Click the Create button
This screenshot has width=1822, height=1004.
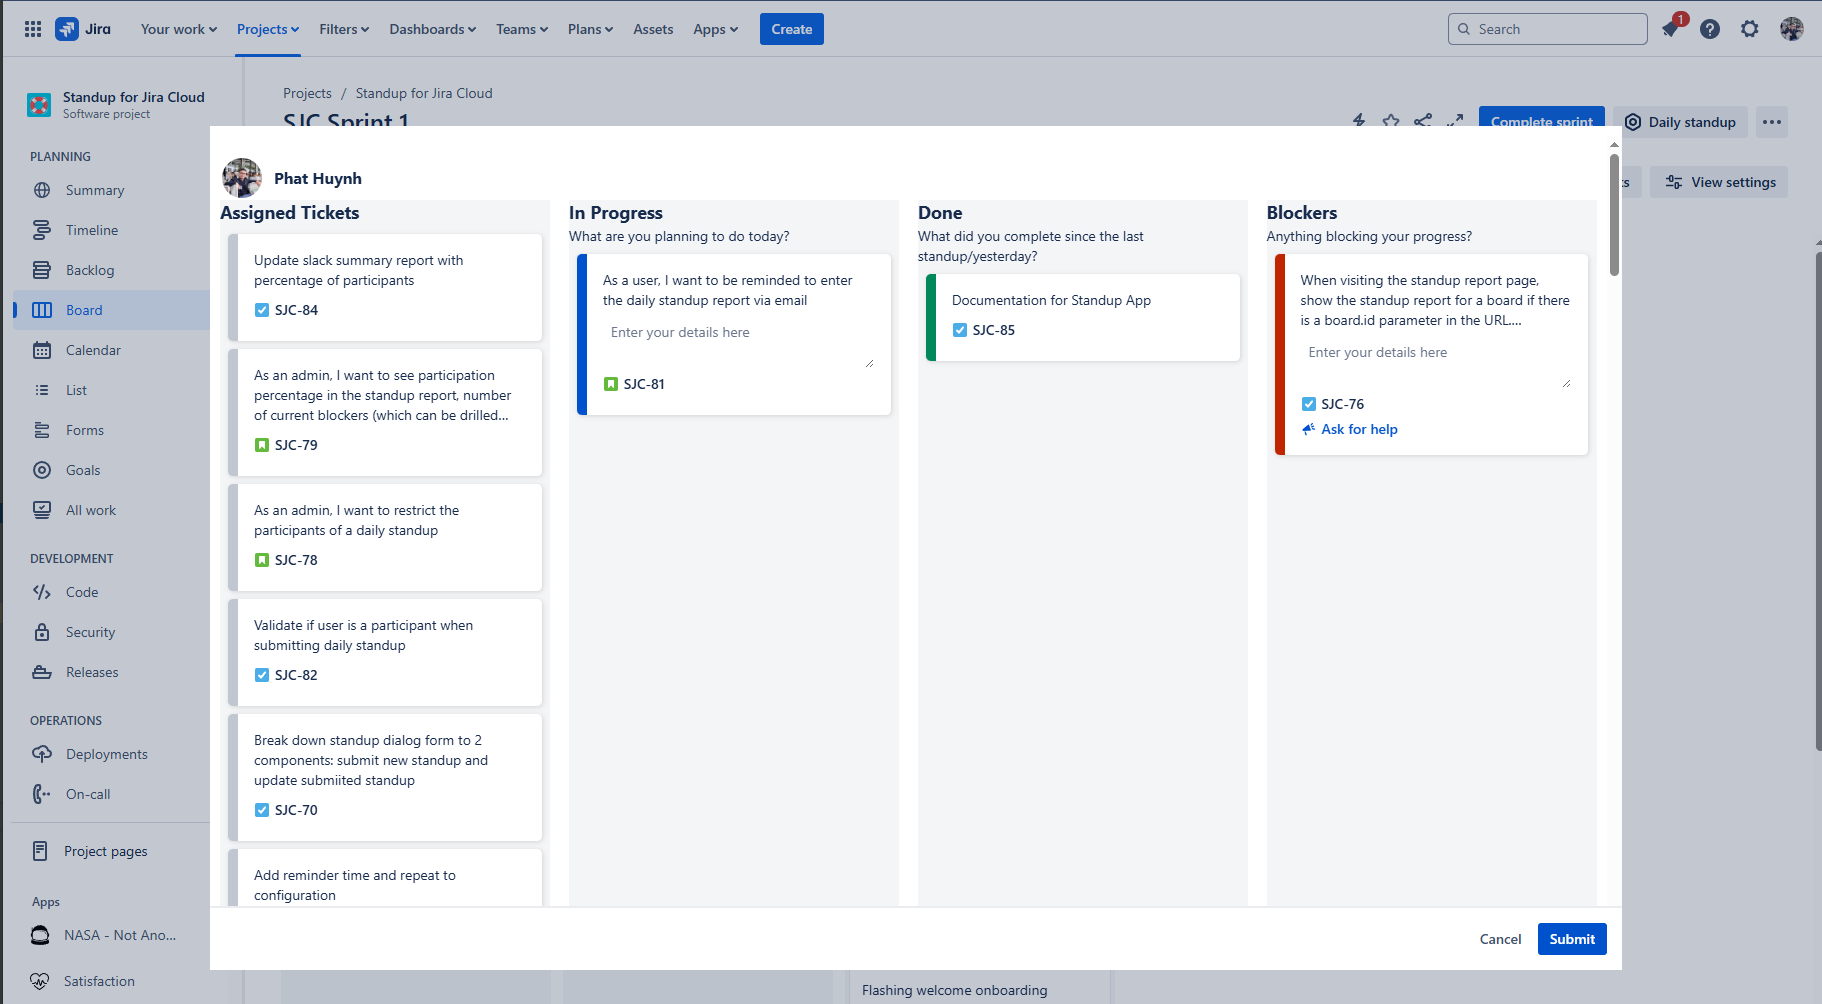click(x=792, y=29)
